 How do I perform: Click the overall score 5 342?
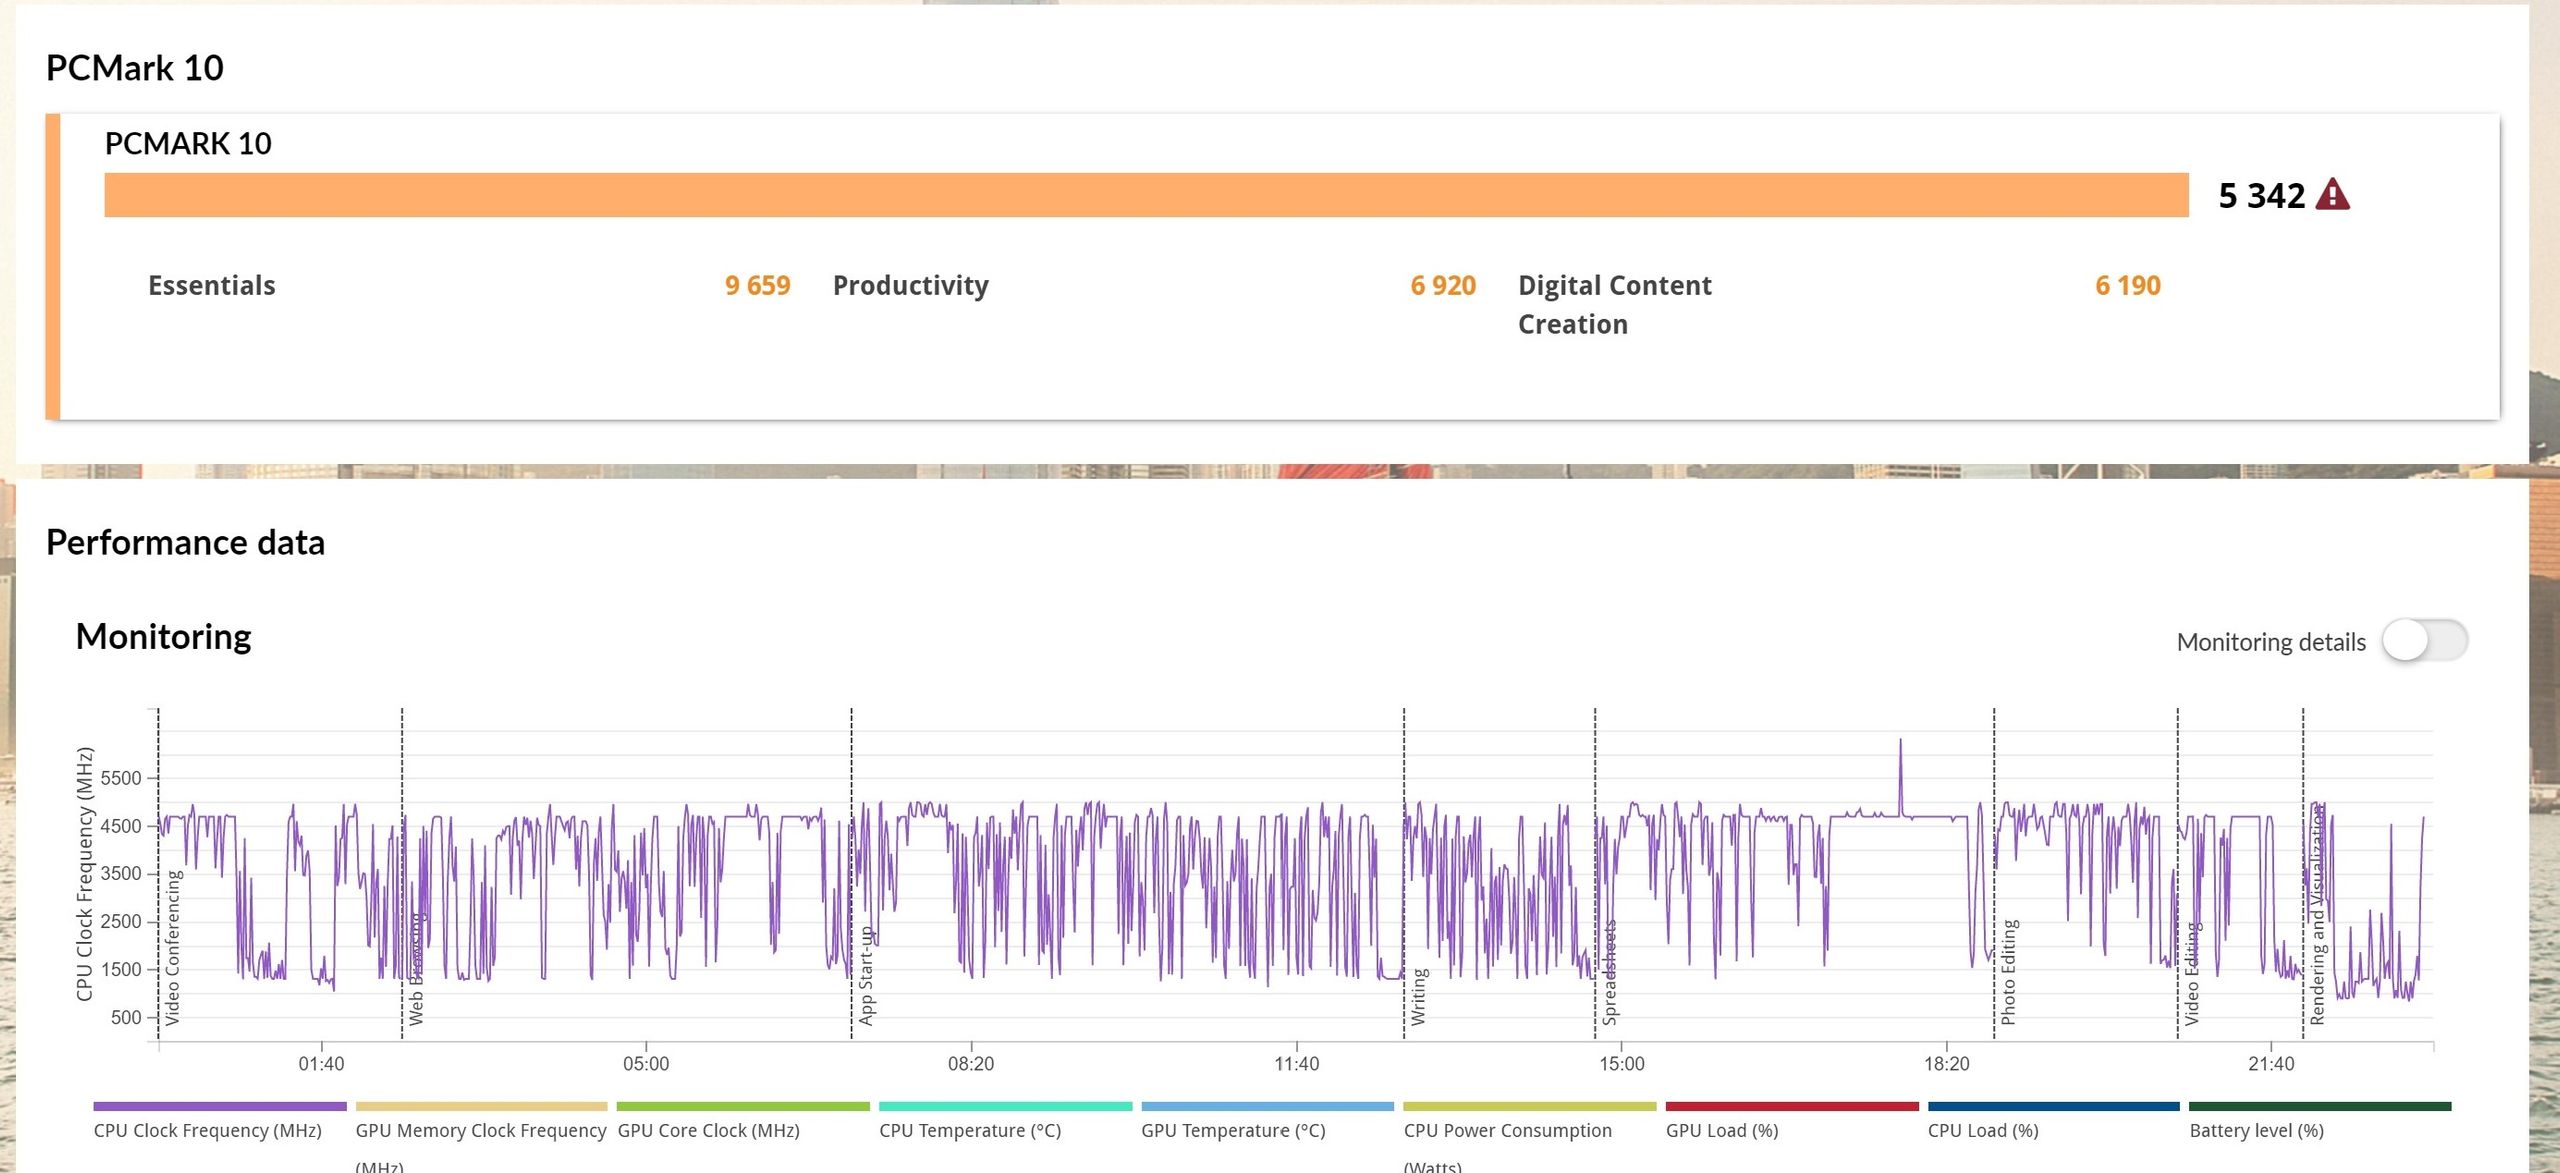[x=2262, y=195]
